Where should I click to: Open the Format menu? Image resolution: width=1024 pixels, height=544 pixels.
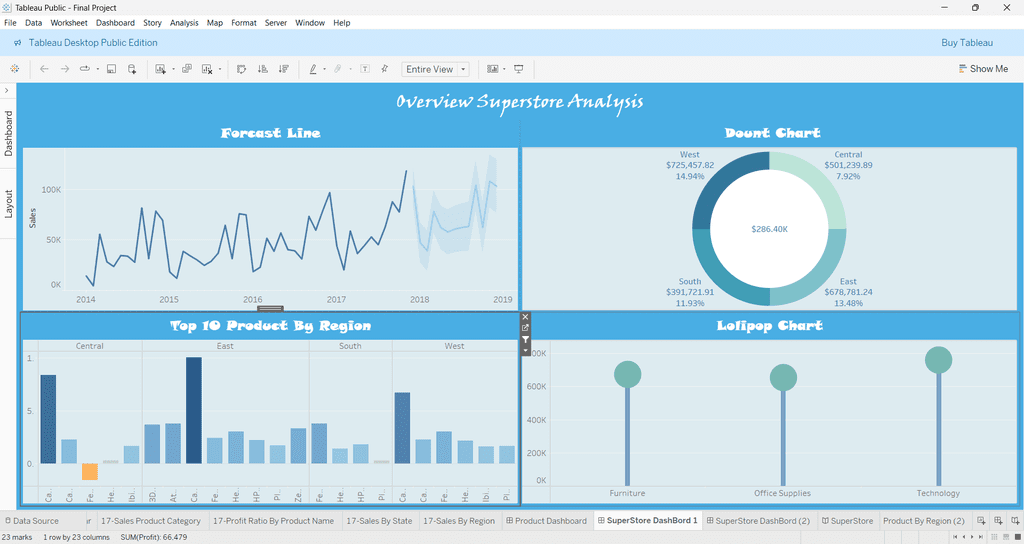click(x=244, y=23)
